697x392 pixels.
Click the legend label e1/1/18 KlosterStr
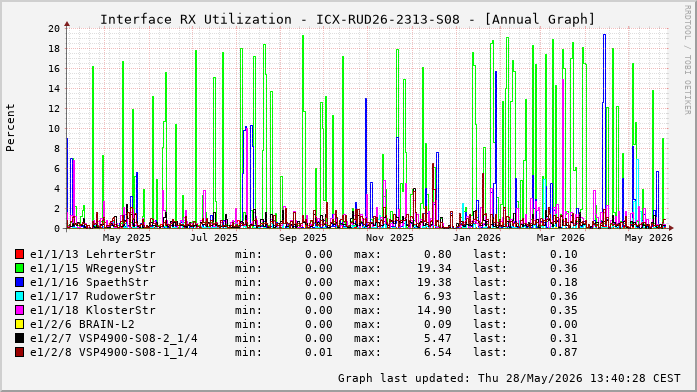93,310
